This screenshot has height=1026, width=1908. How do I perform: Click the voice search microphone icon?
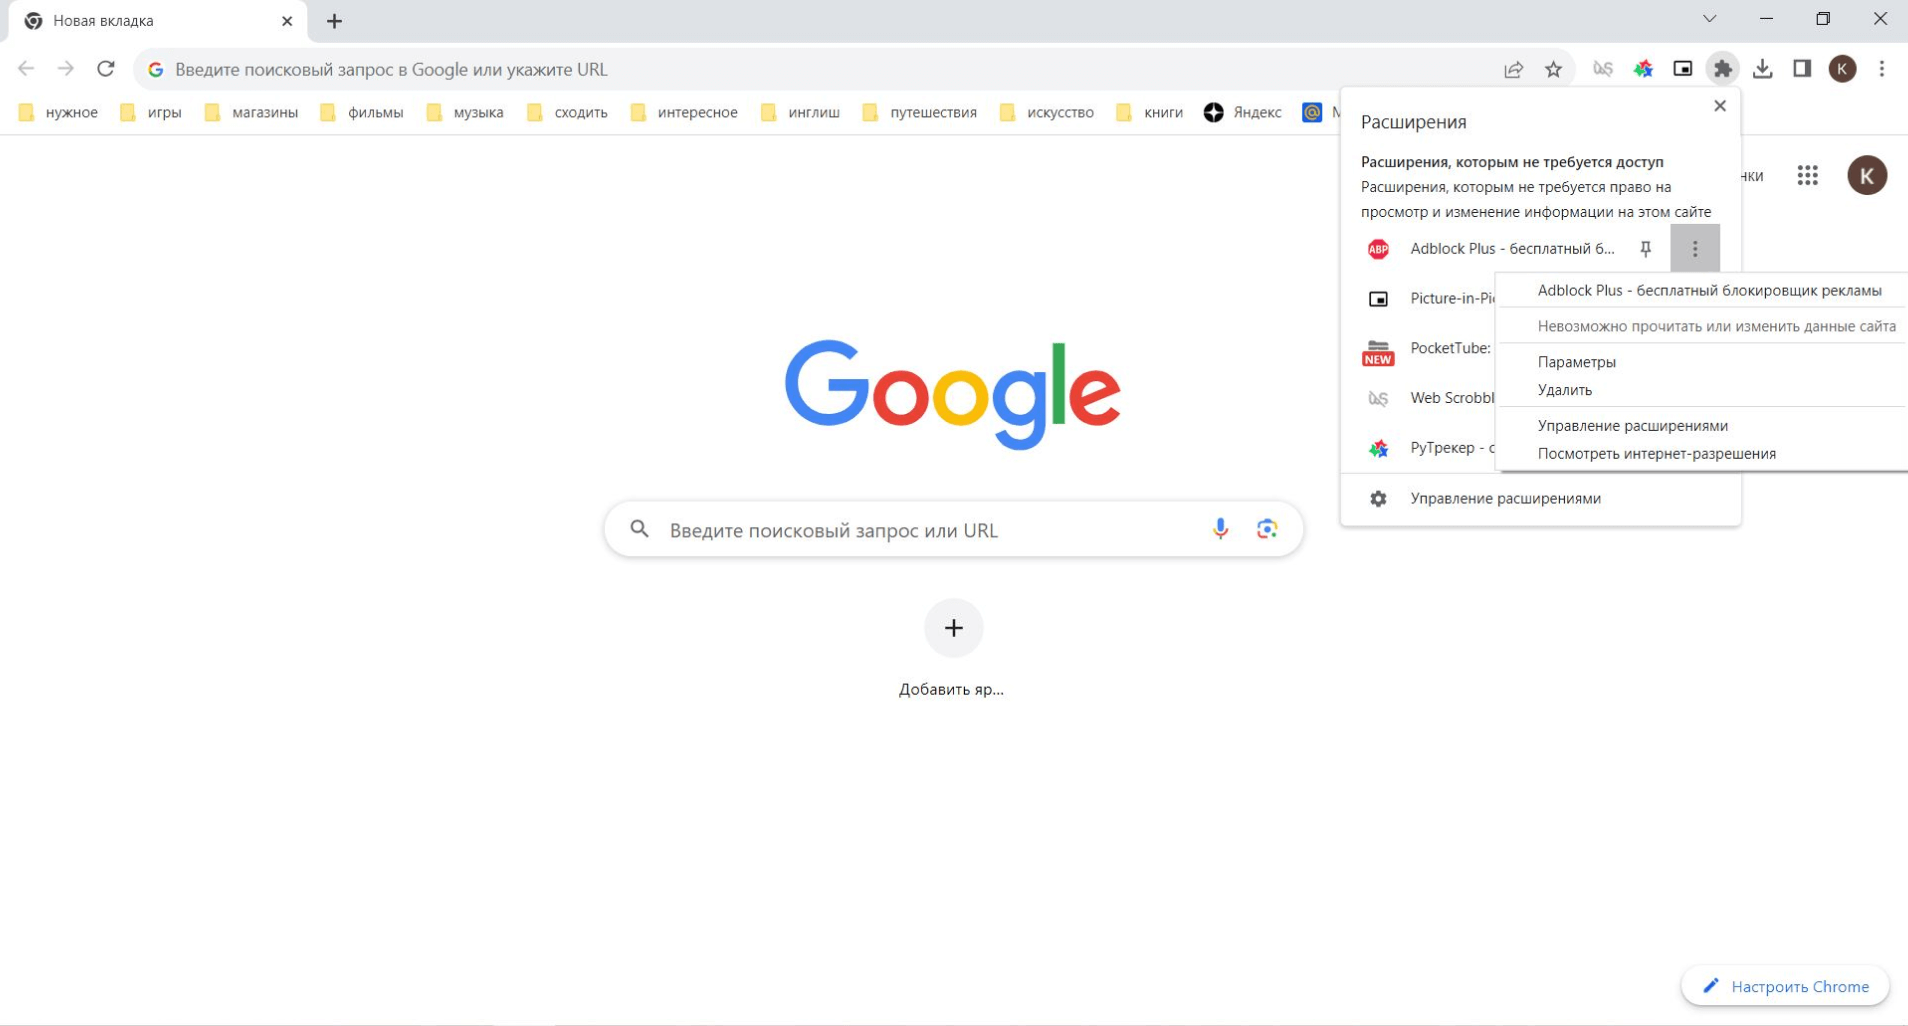point(1220,529)
